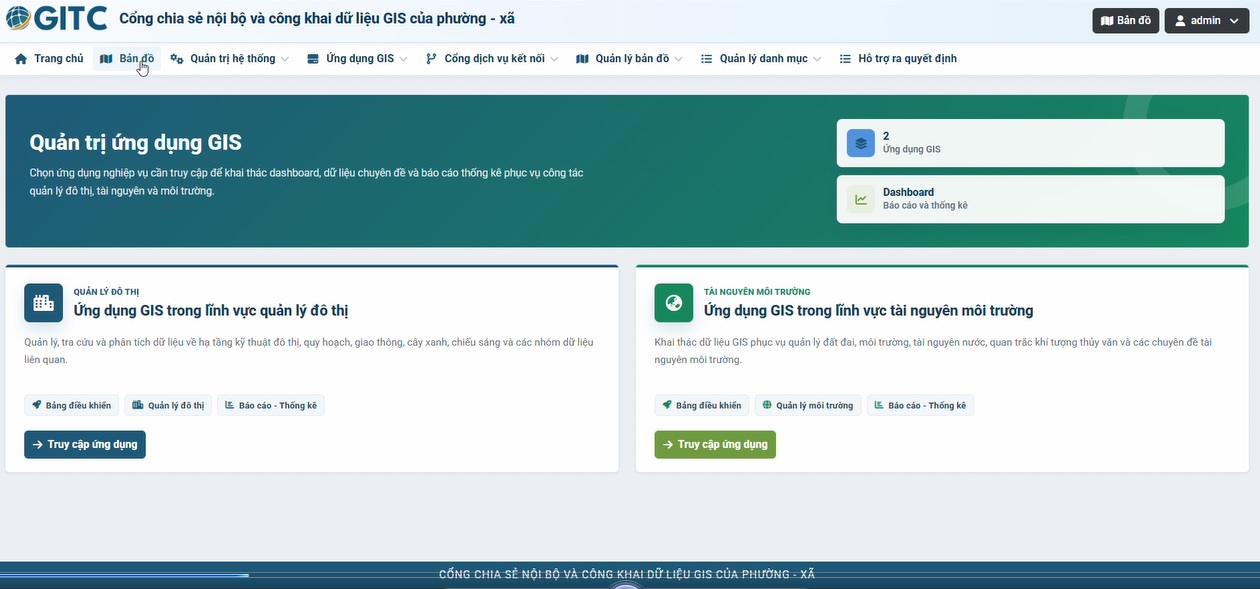Click the green globe icon for tài nguyên môi trường
The image size is (1260, 589).
tap(673, 303)
